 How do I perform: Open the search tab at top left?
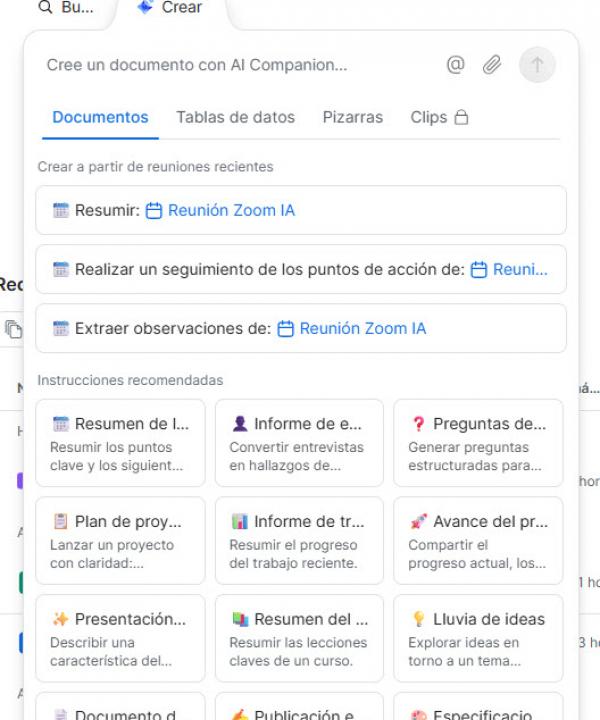[x=66, y=8]
